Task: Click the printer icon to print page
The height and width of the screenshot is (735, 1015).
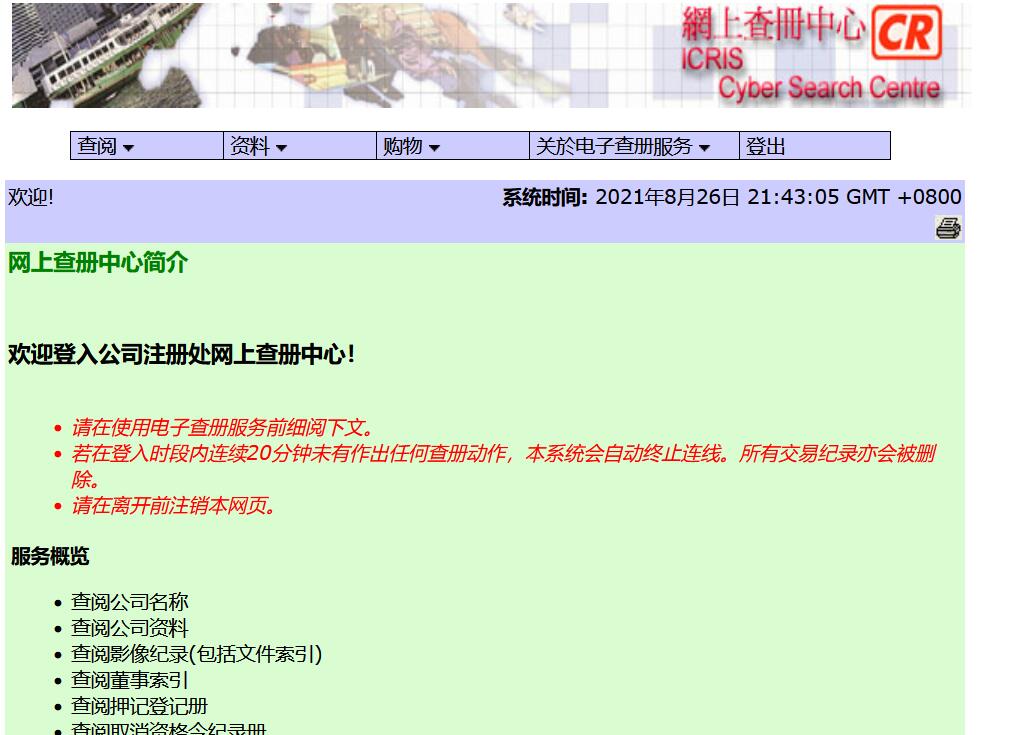Action: click(x=947, y=228)
